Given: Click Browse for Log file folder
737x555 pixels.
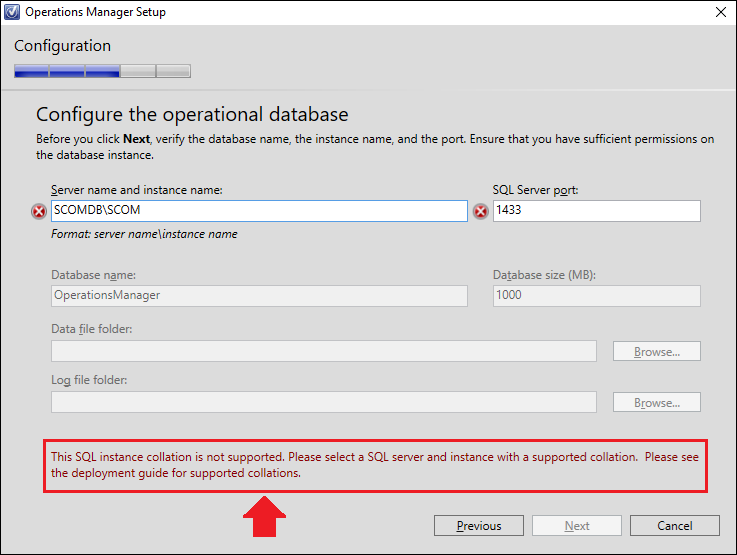Looking at the screenshot, I should [x=657, y=402].
